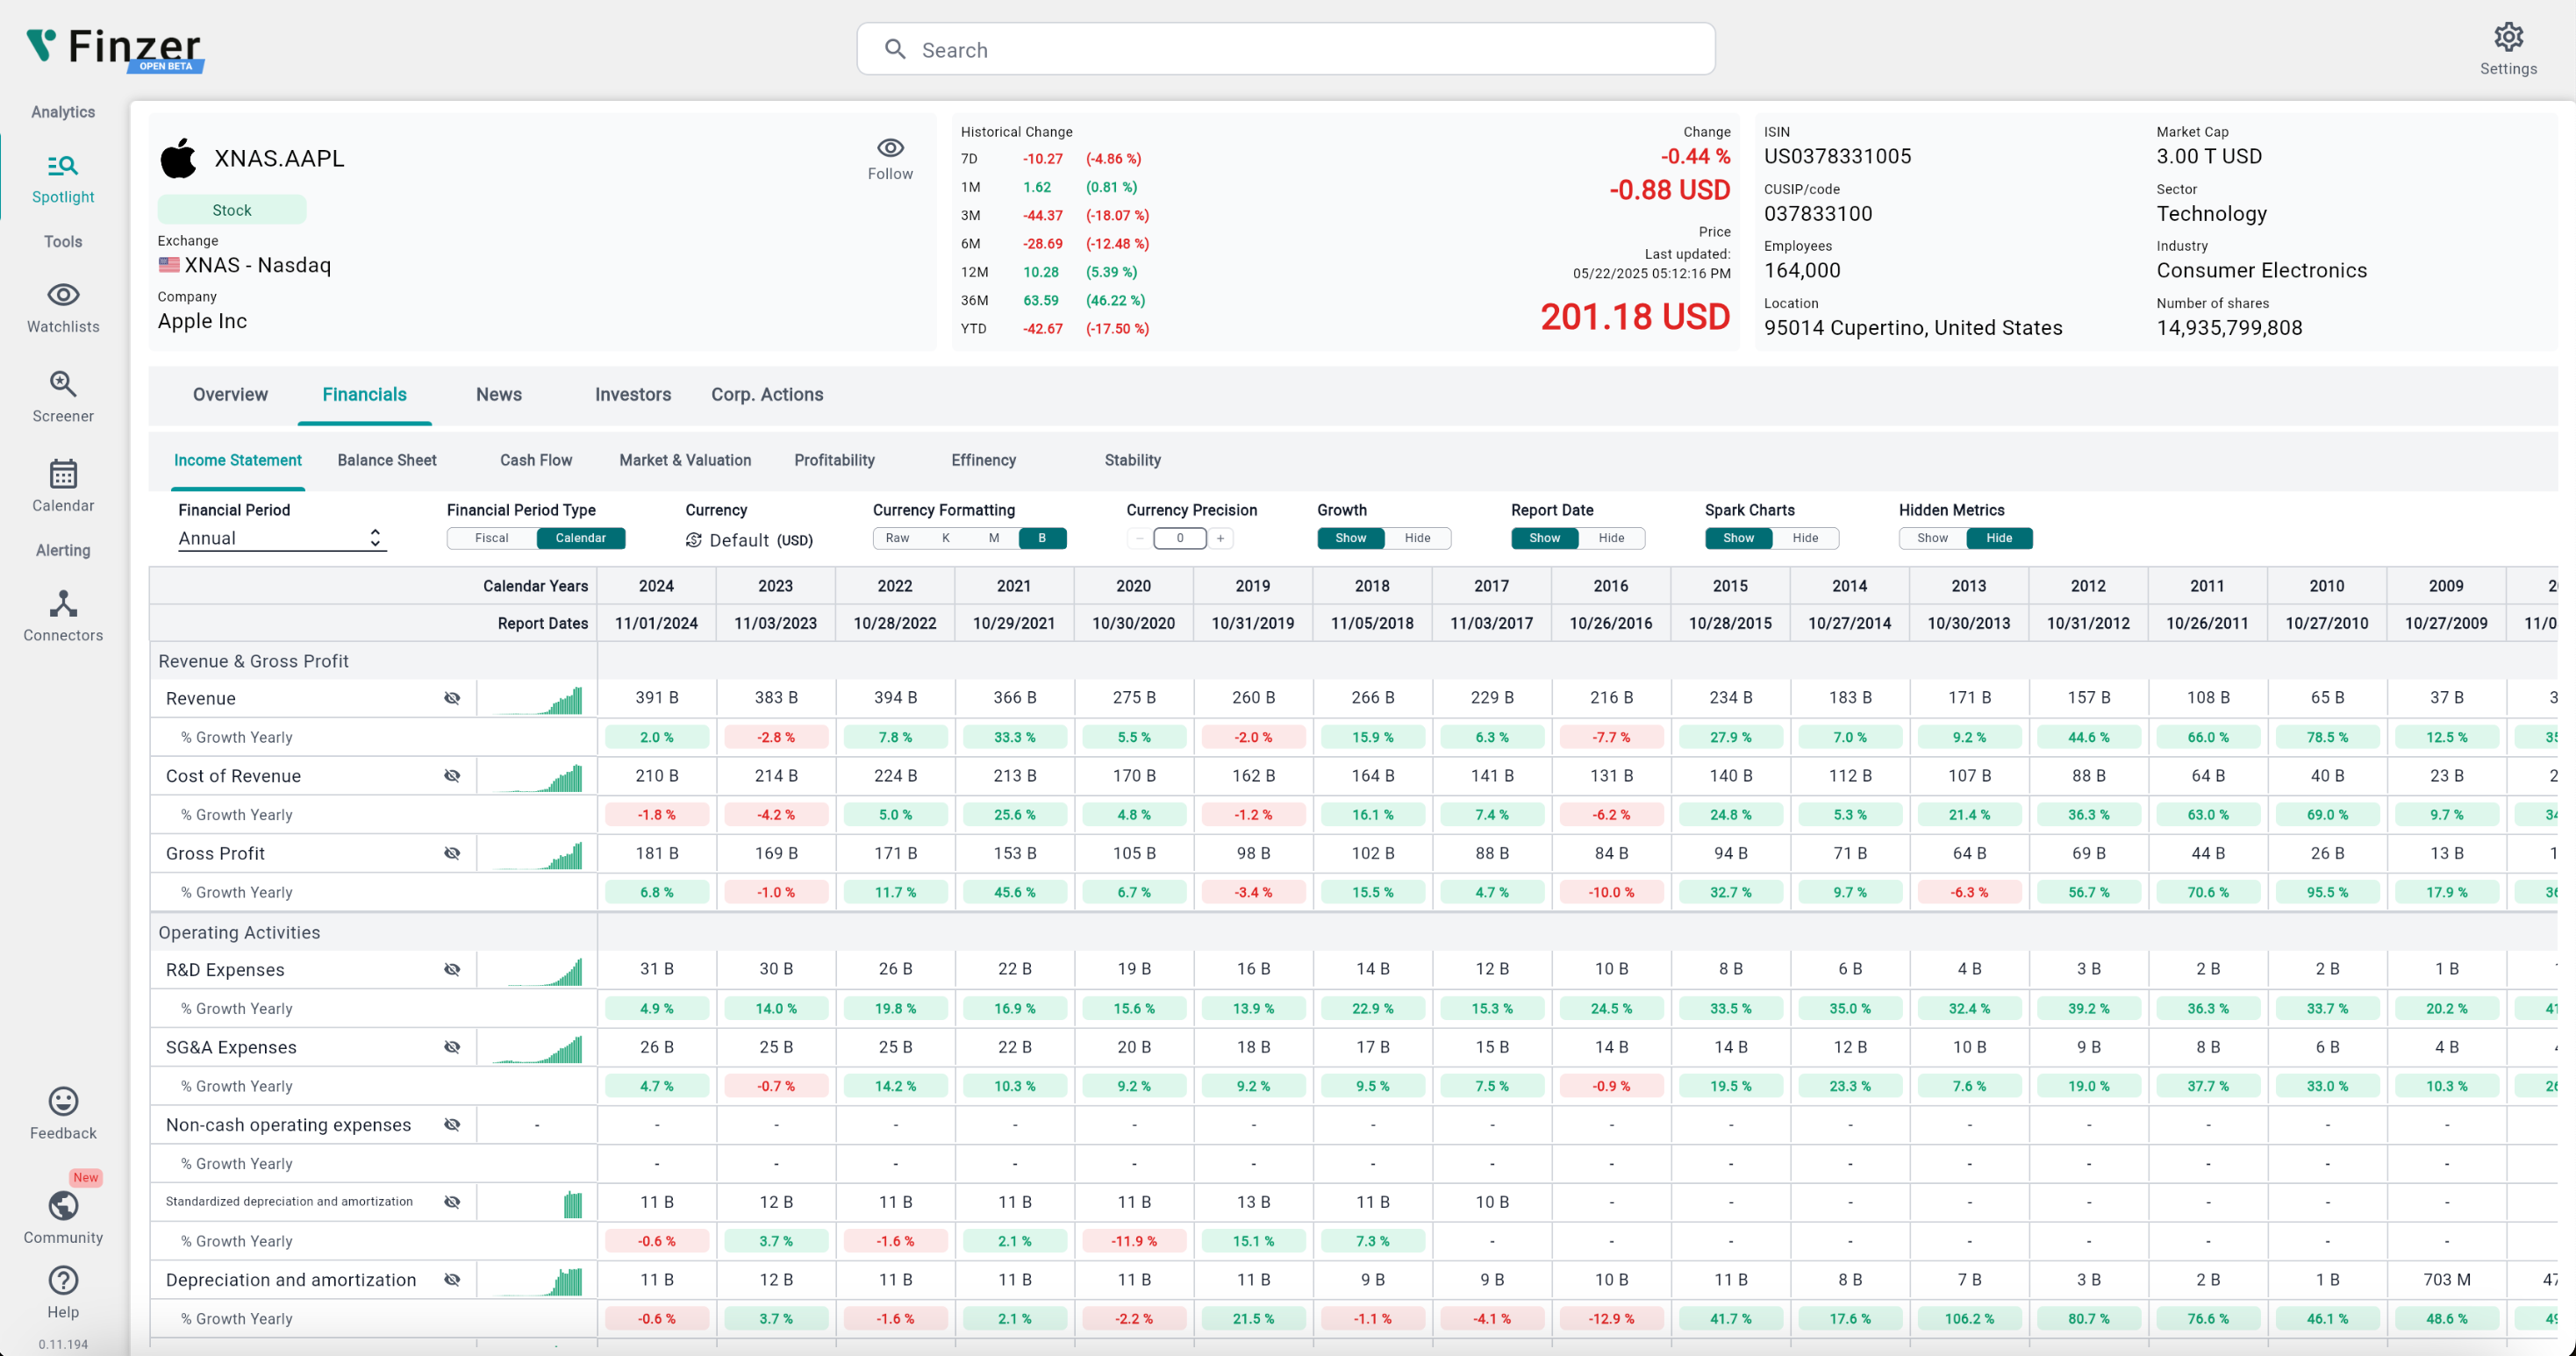Hide the Depreciation and amortization row
The height and width of the screenshot is (1356, 2576).
tap(452, 1280)
